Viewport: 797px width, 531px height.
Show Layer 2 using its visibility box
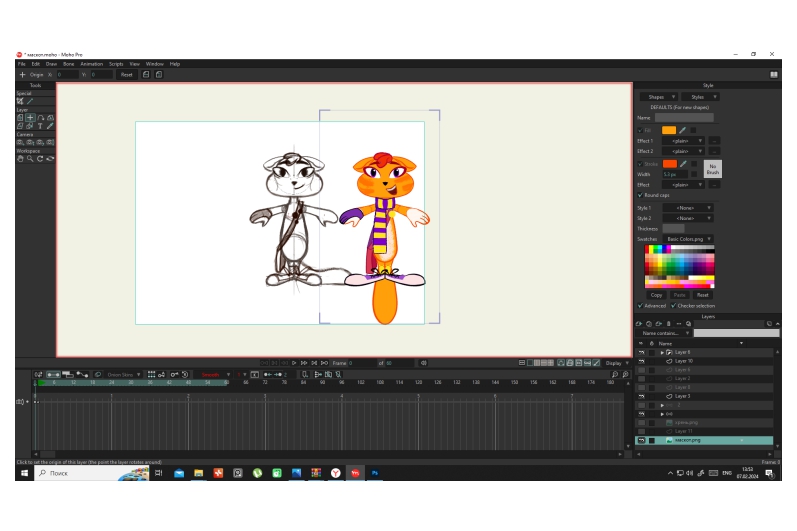641,379
